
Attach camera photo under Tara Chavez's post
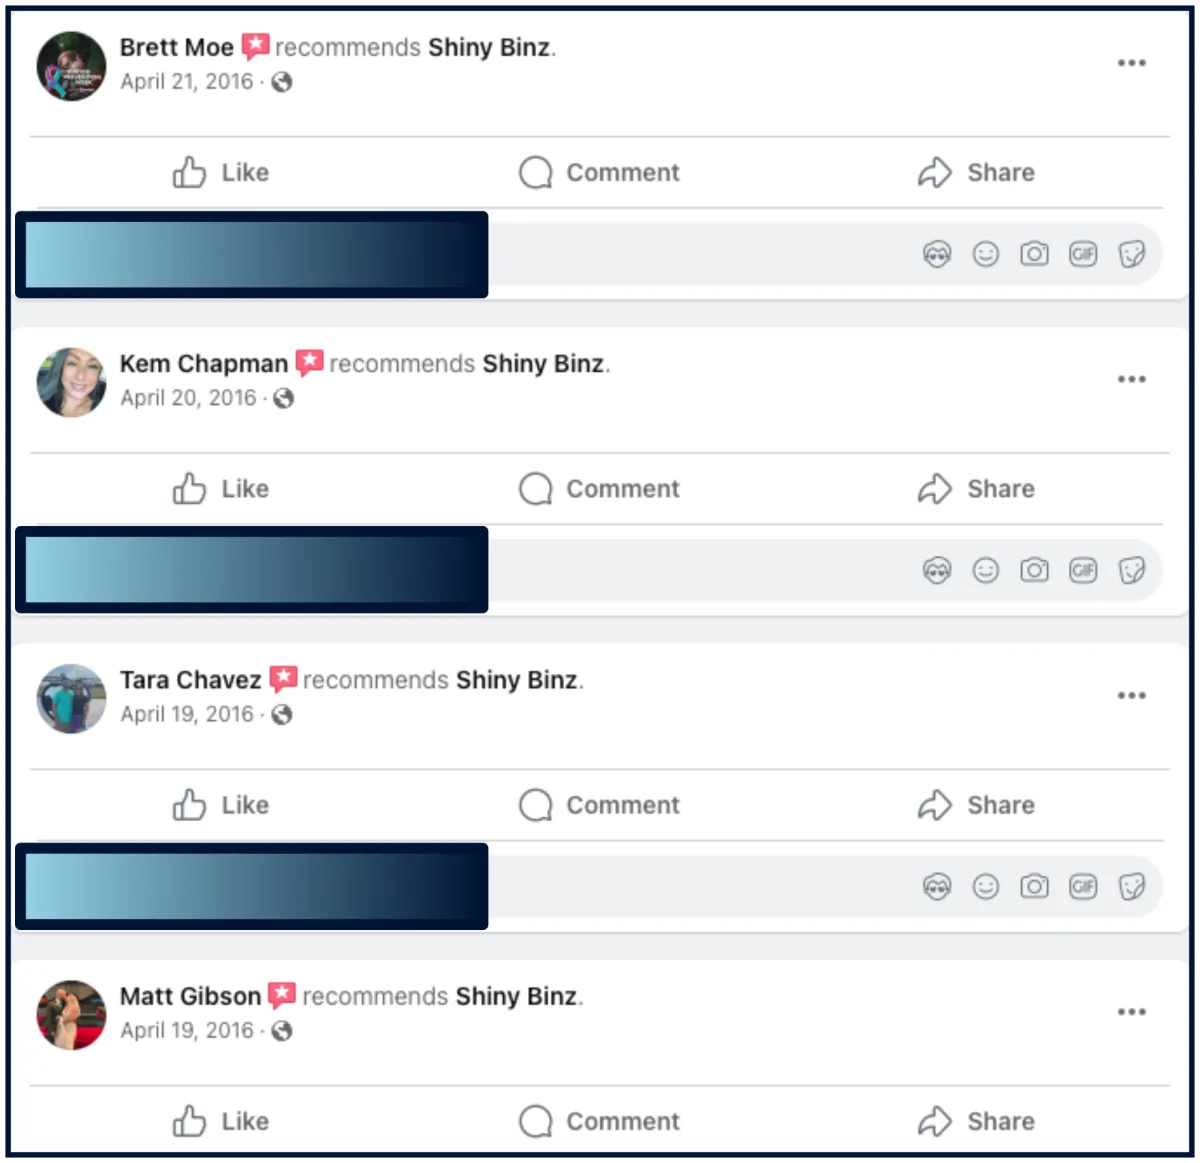[x=1034, y=886]
